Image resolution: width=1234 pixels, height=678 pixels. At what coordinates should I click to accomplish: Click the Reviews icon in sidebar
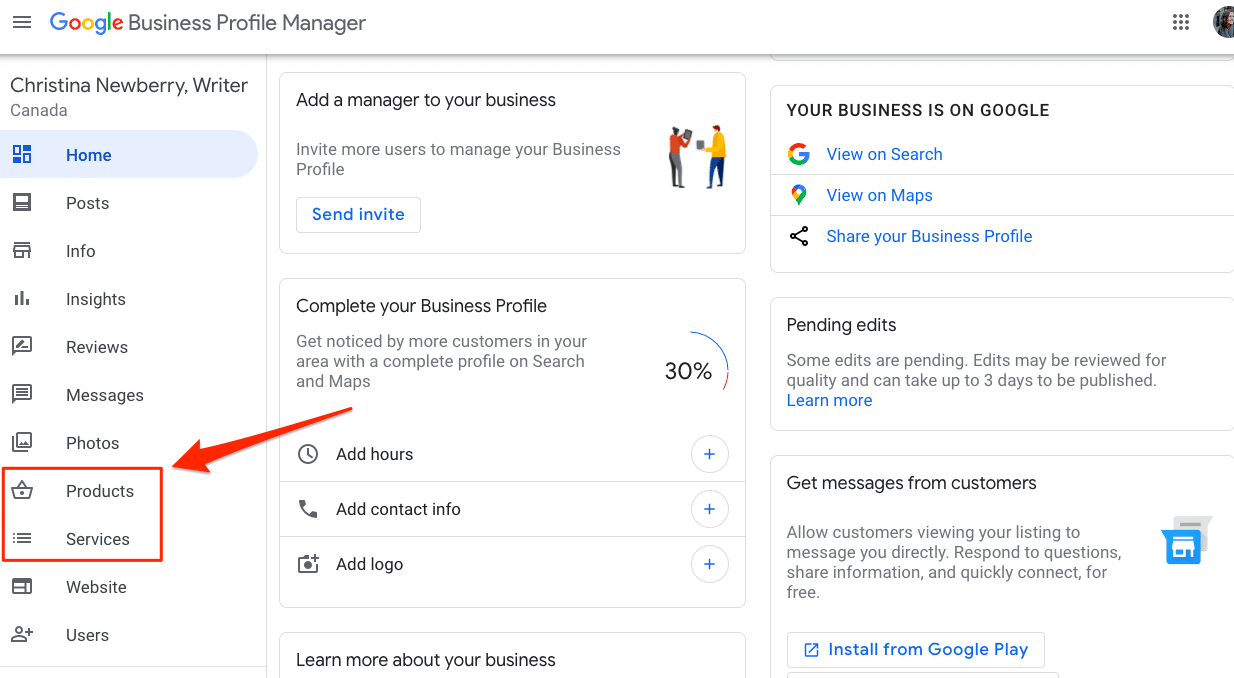click(x=22, y=346)
